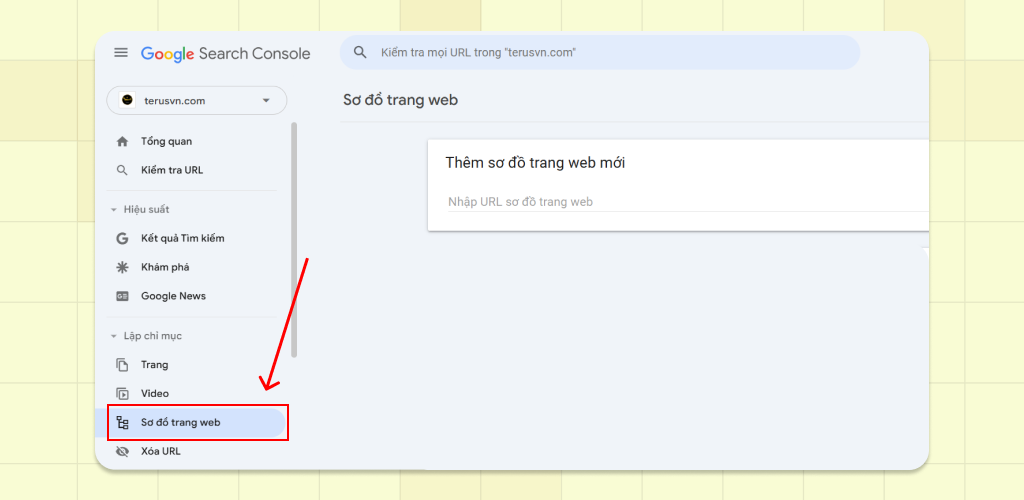Click the Google G icon for Kết quả Tìm kiếm
Viewport: 1024px width, 500px height.
point(122,238)
